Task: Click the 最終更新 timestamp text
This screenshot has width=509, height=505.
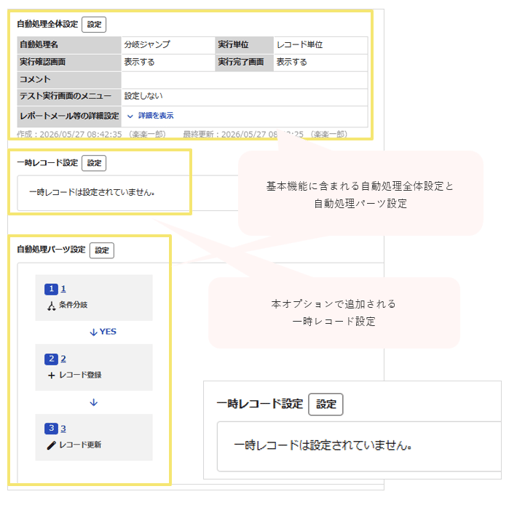Action: click(x=265, y=134)
